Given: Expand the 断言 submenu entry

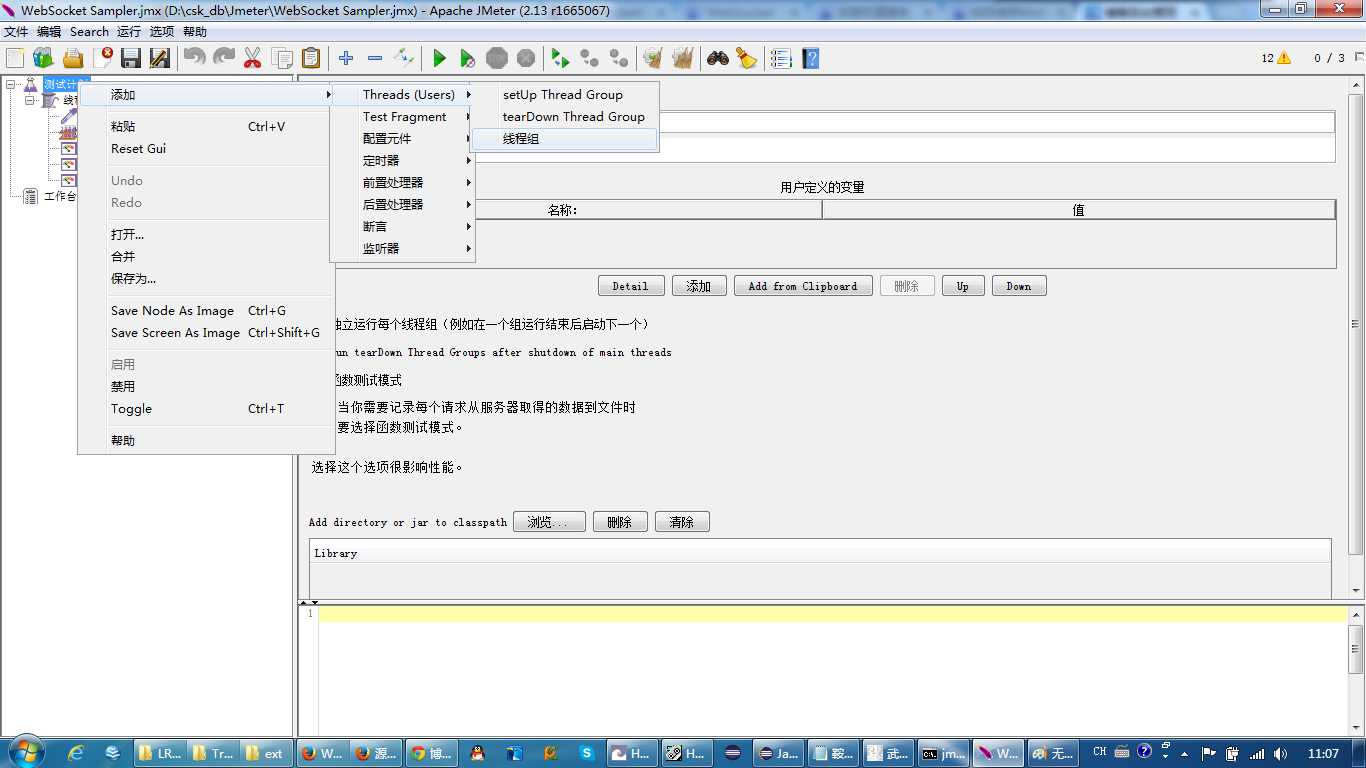Looking at the screenshot, I should coord(402,227).
